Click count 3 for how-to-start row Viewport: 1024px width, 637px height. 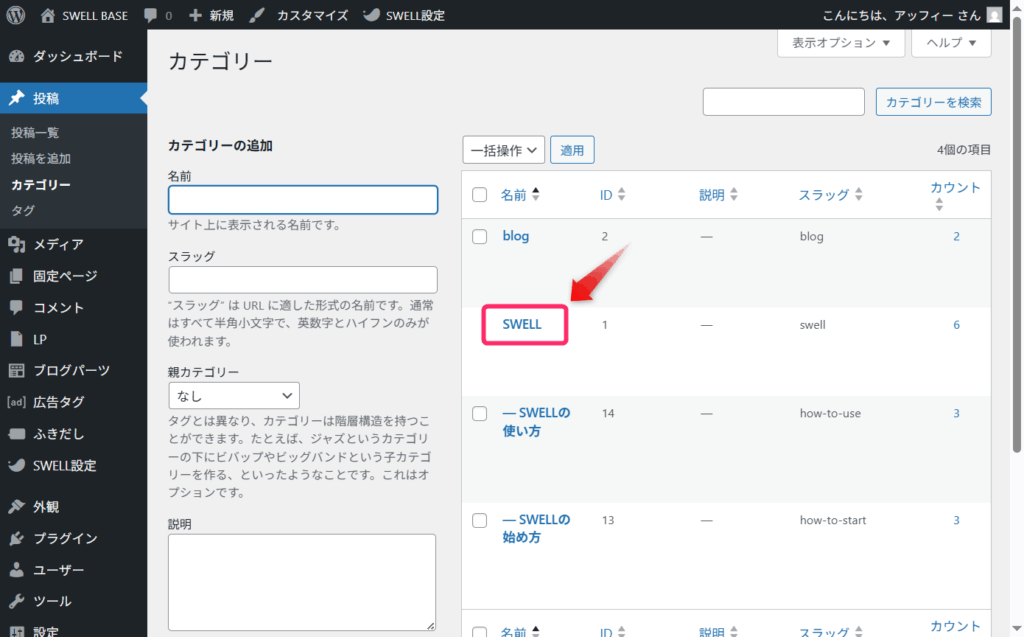tap(956, 521)
